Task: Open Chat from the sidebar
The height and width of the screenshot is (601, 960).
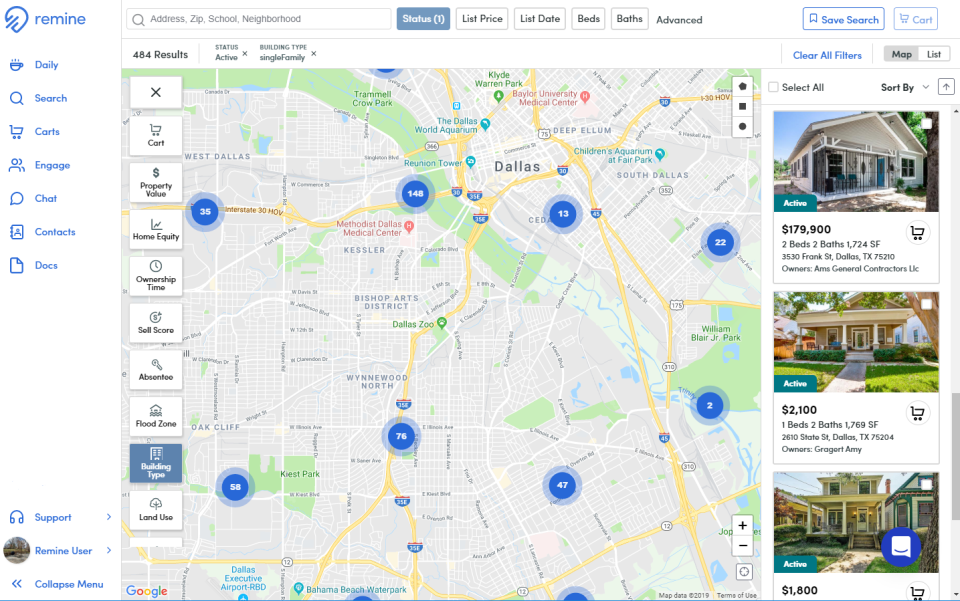Action: tap(33, 198)
